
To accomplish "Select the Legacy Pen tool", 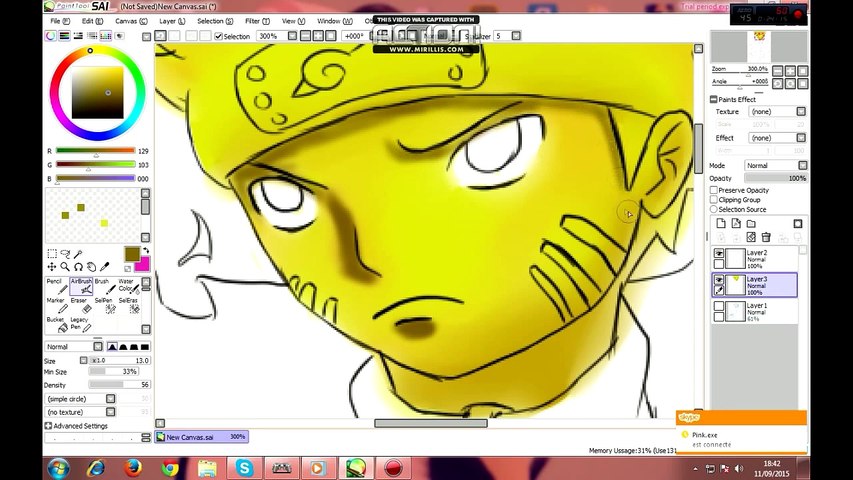I will pos(81,324).
